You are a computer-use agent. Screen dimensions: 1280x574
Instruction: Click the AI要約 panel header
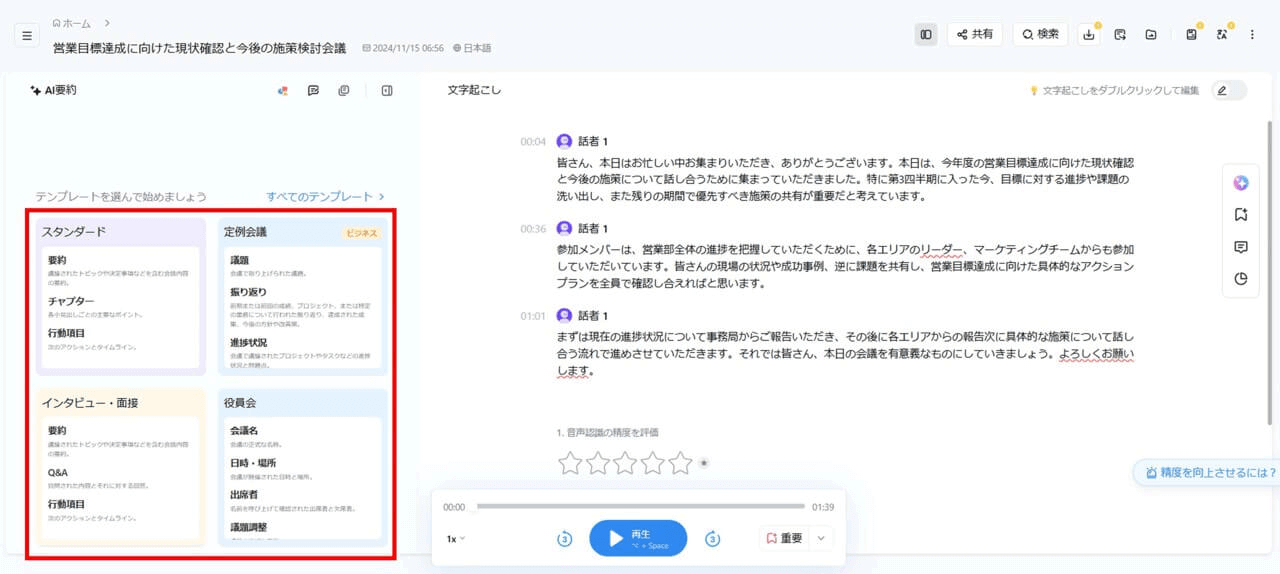pyautogui.click(x=54, y=90)
